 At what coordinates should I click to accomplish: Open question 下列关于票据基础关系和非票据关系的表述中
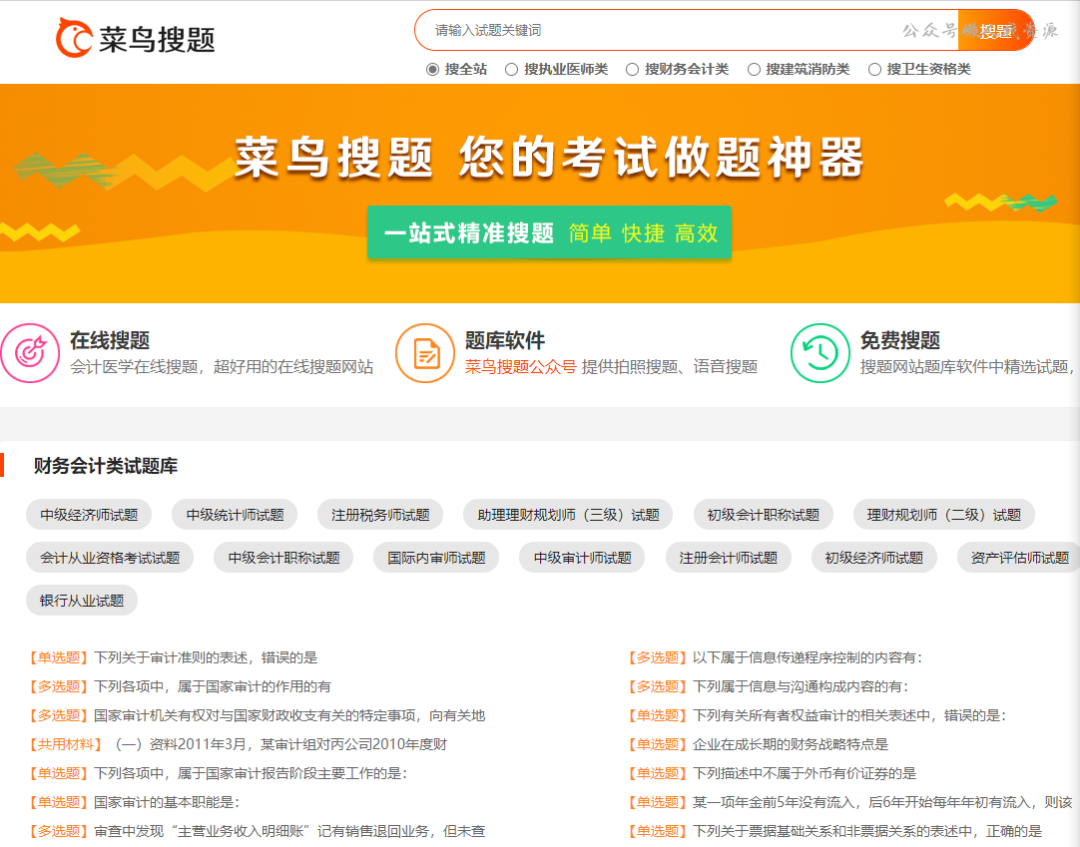866,831
